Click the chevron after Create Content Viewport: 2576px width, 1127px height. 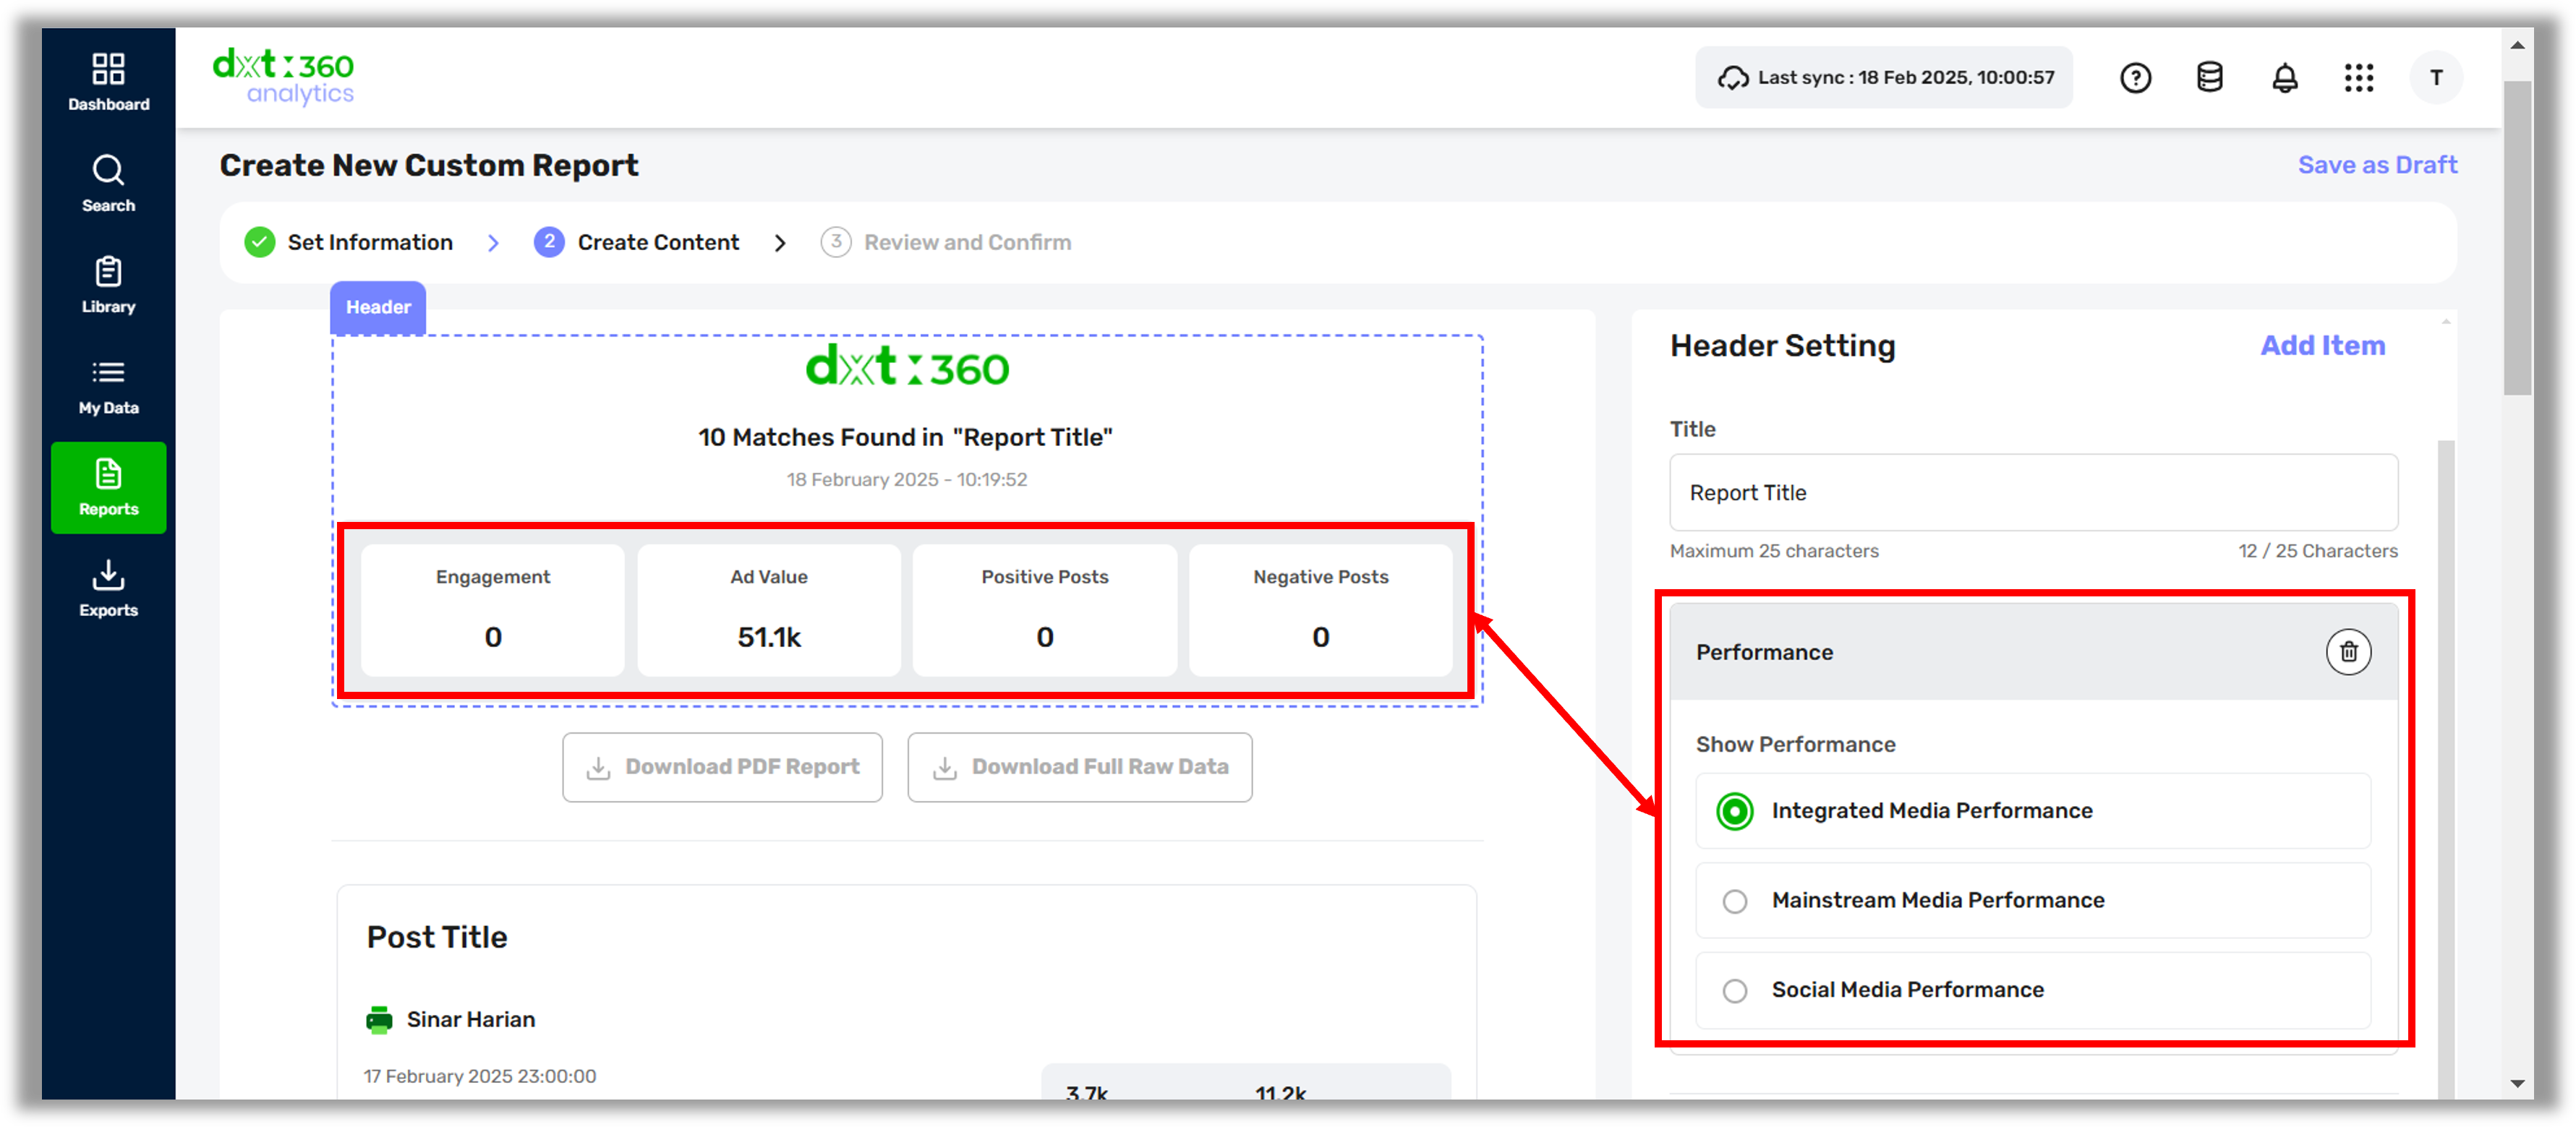tap(780, 243)
